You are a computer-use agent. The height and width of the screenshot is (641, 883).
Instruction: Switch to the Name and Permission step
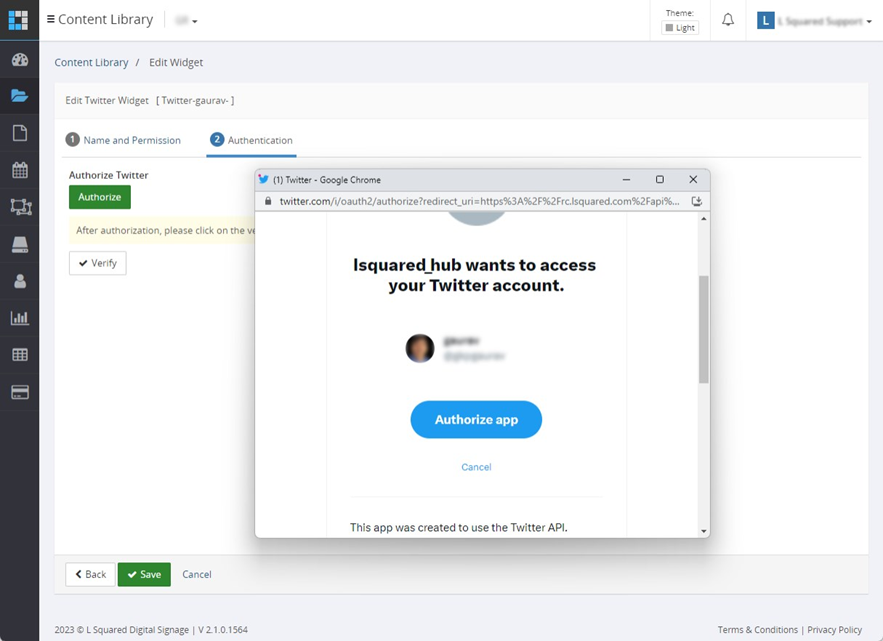pyautogui.click(x=123, y=140)
